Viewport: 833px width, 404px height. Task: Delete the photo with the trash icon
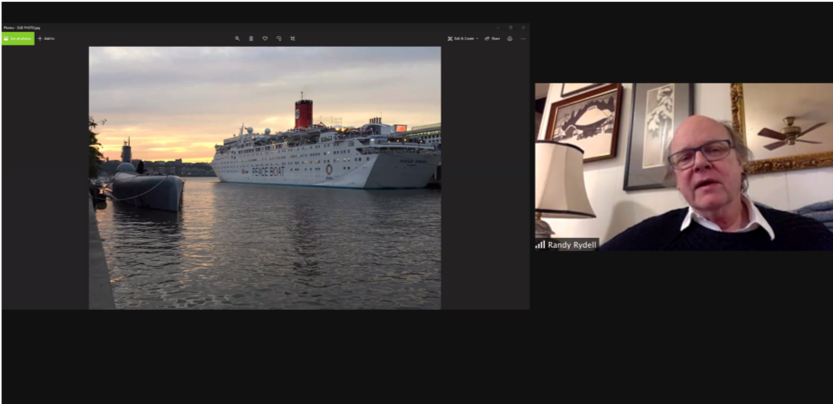click(x=251, y=38)
